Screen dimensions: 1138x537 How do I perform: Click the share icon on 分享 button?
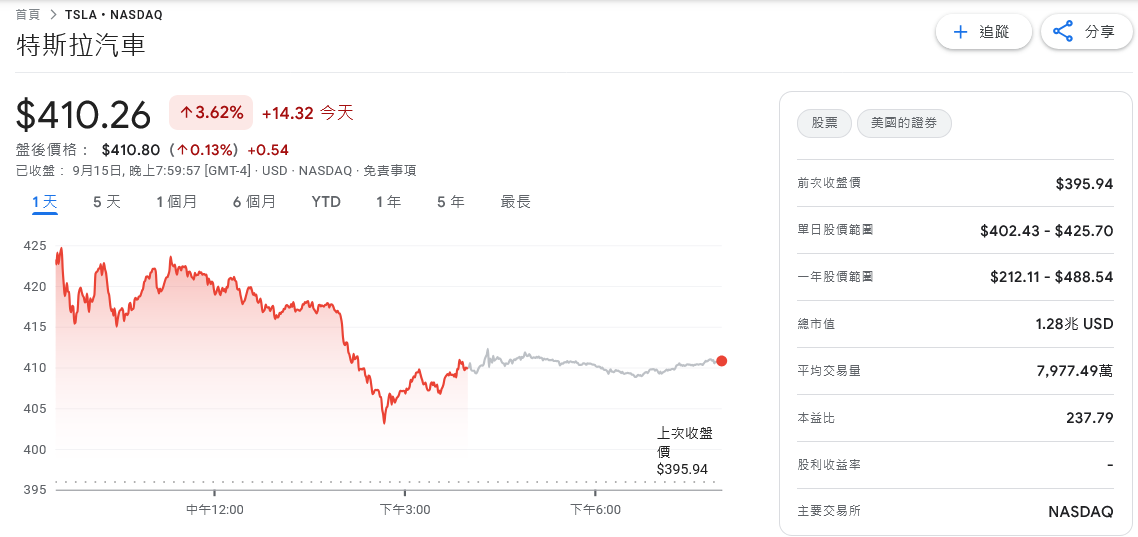tap(1064, 32)
